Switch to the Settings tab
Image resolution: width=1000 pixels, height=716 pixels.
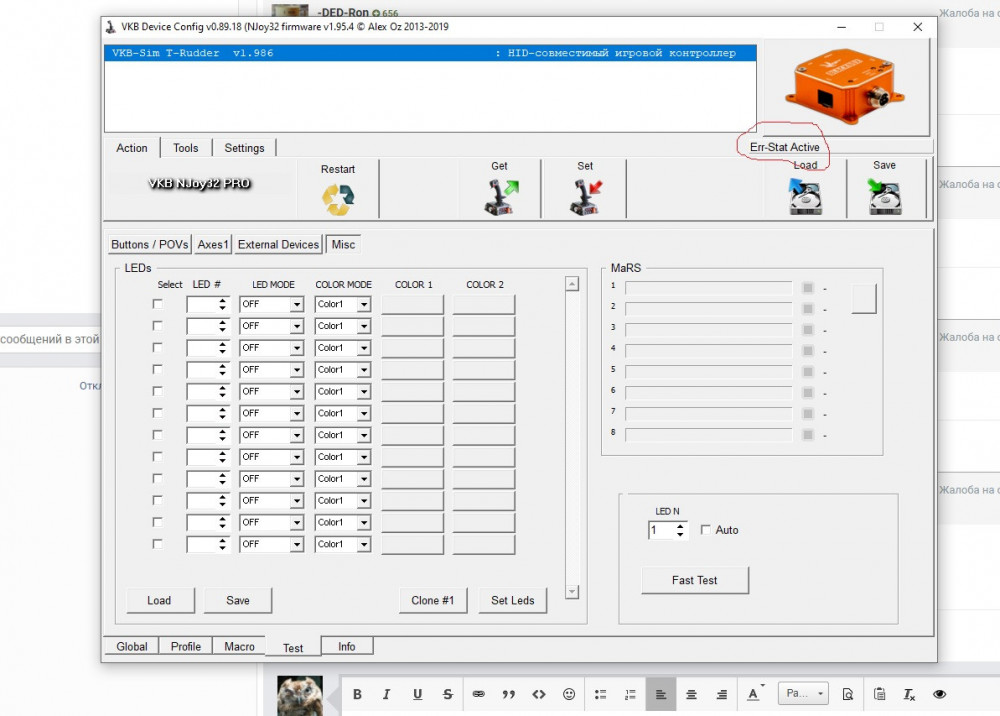pos(244,148)
